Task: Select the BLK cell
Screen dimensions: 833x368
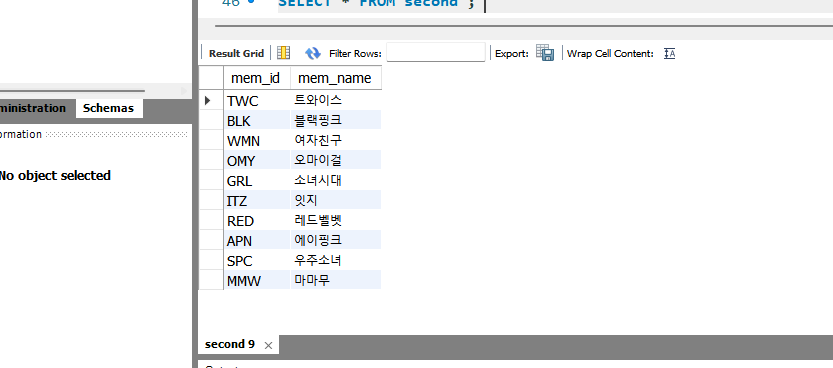Action: pyautogui.click(x=257, y=121)
